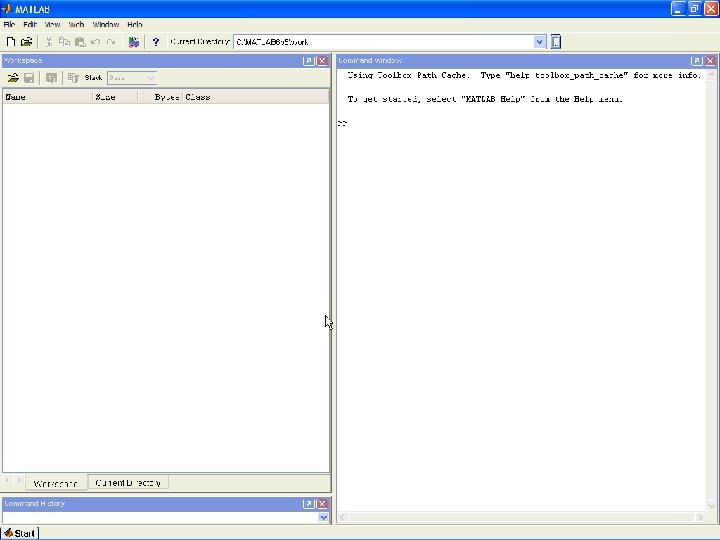This screenshot has height=540, width=720.
Task: Launch Simulink from the toolbar icon
Action: [134, 42]
